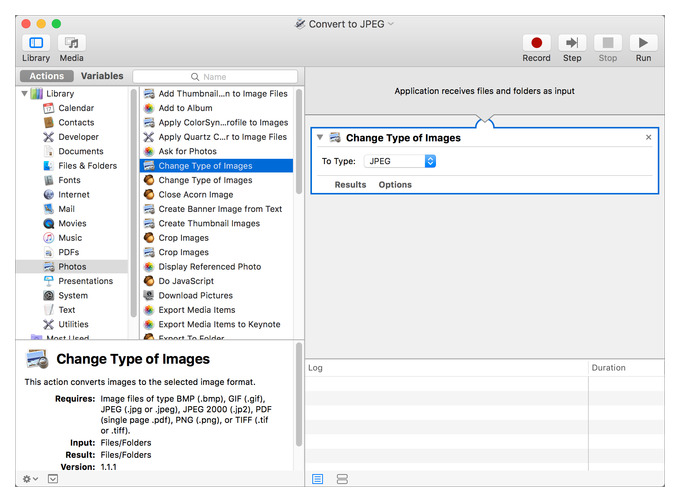The image size is (680, 502).
Task: Select the Close Acorn Image action
Action: [x=216, y=195]
